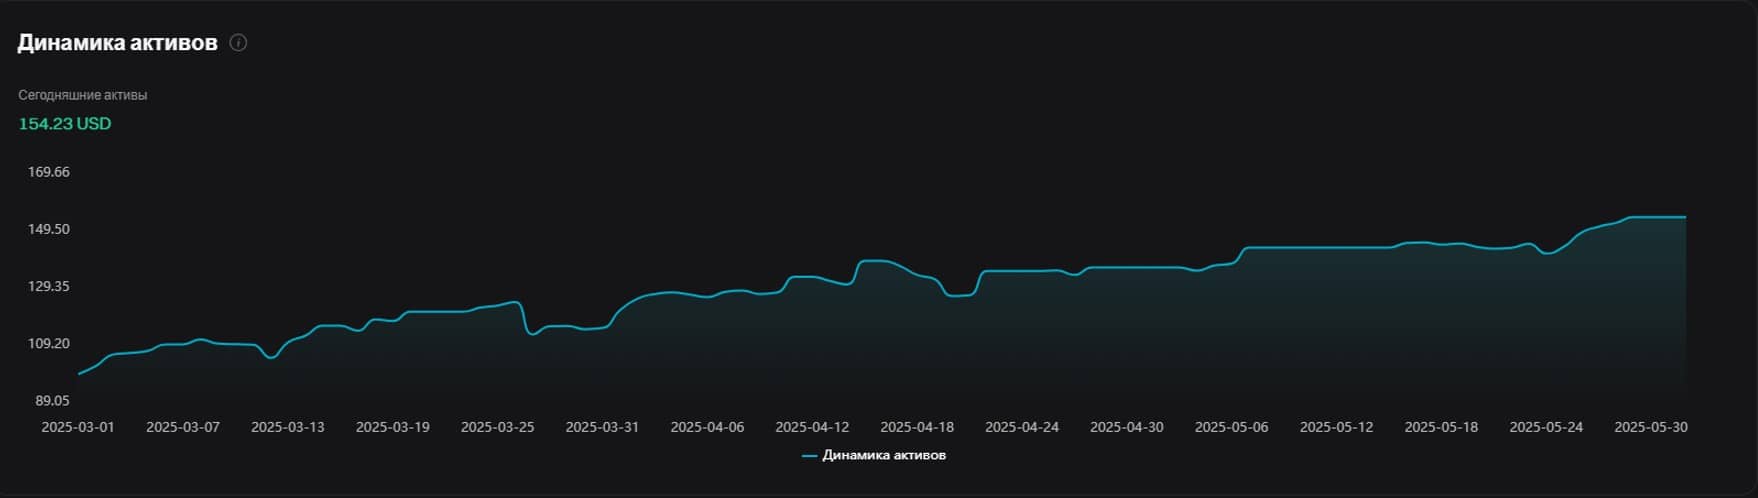Viewport: 1758px width, 498px height.
Task: Click the info icon beside Динамика активов
Action: [238, 43]
